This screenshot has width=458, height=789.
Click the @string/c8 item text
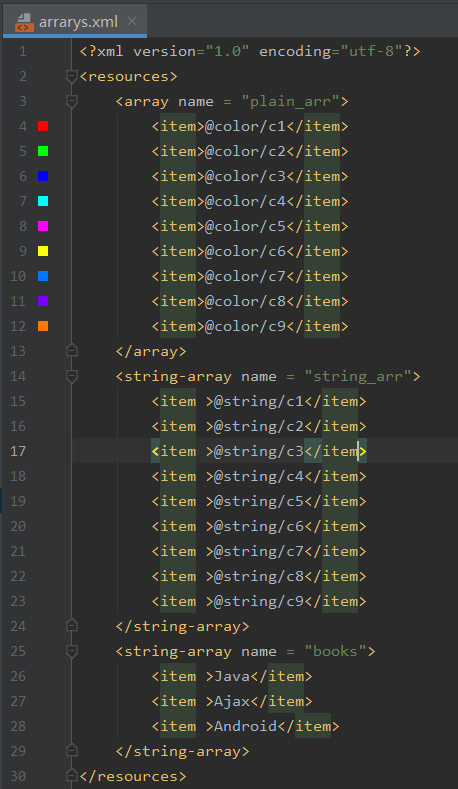(259, 576)
